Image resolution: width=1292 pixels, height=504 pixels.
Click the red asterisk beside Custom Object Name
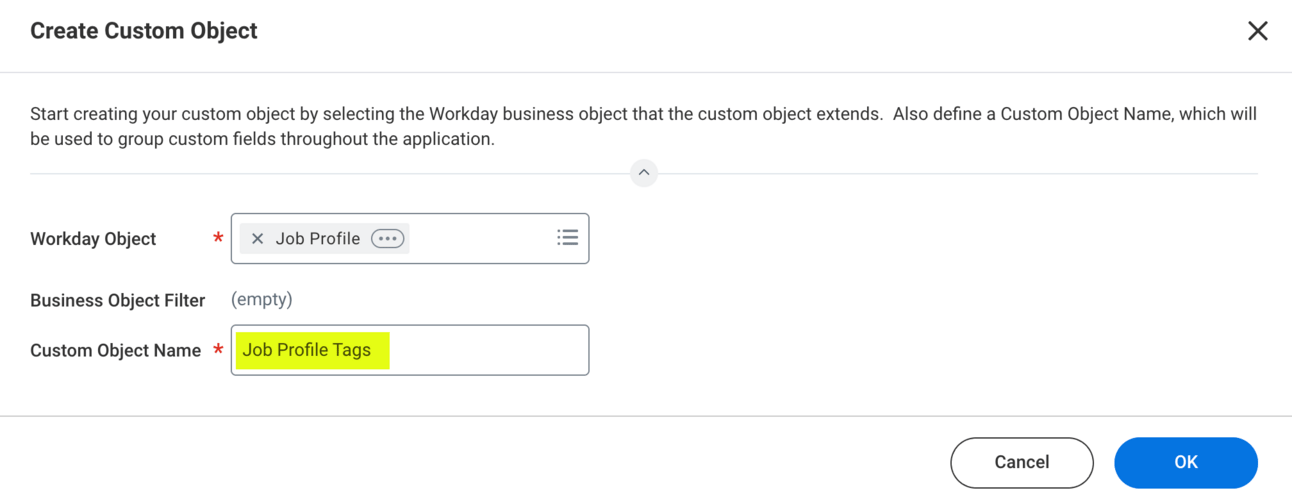[218, 349]
